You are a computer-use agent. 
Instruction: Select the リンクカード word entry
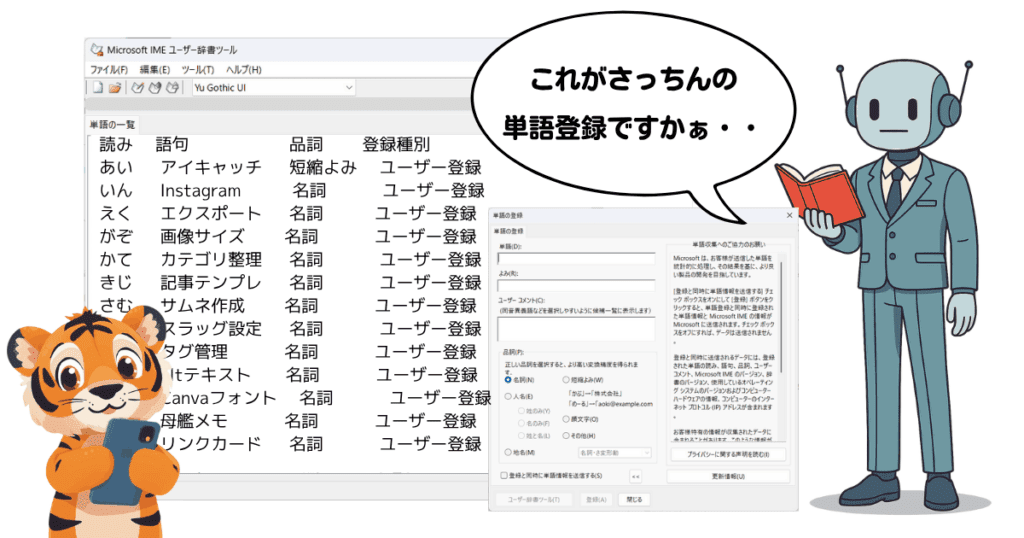click(x=211, y=444)
